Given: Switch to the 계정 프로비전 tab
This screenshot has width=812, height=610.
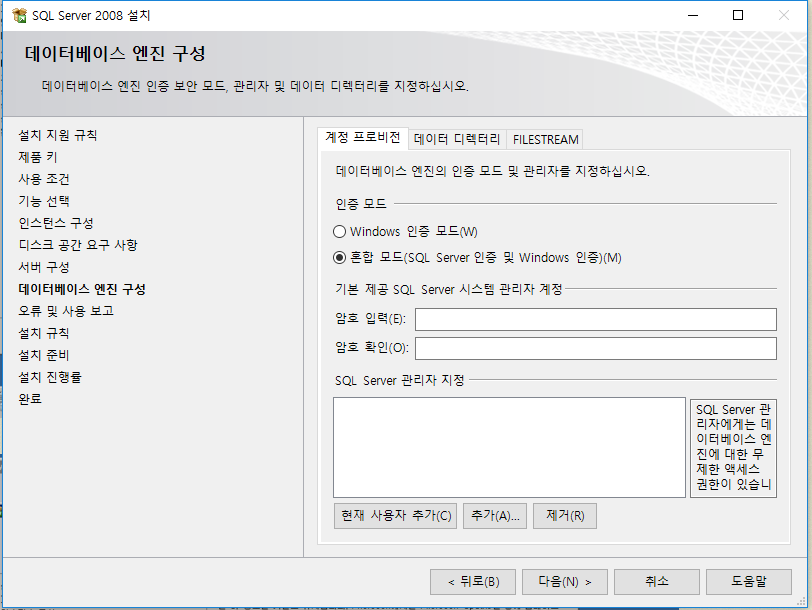Looking at the screenshot, I should point(362,138).
